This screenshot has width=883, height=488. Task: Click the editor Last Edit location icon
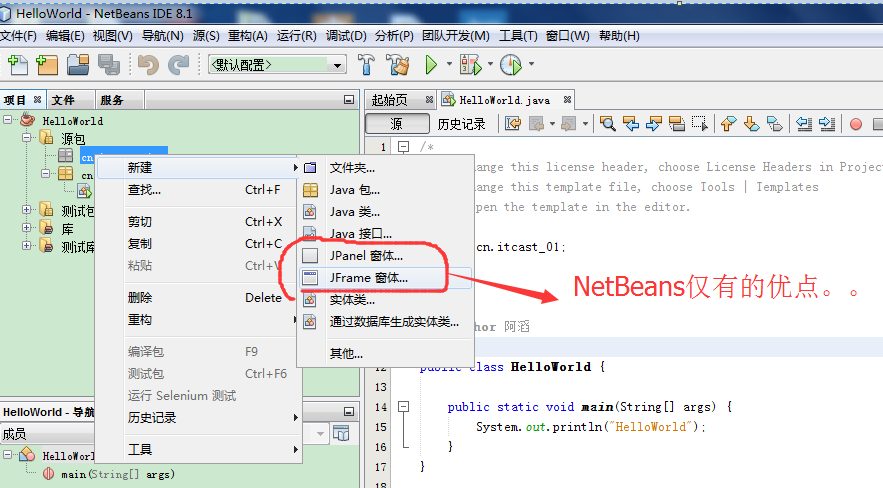[x=512, y=124]
